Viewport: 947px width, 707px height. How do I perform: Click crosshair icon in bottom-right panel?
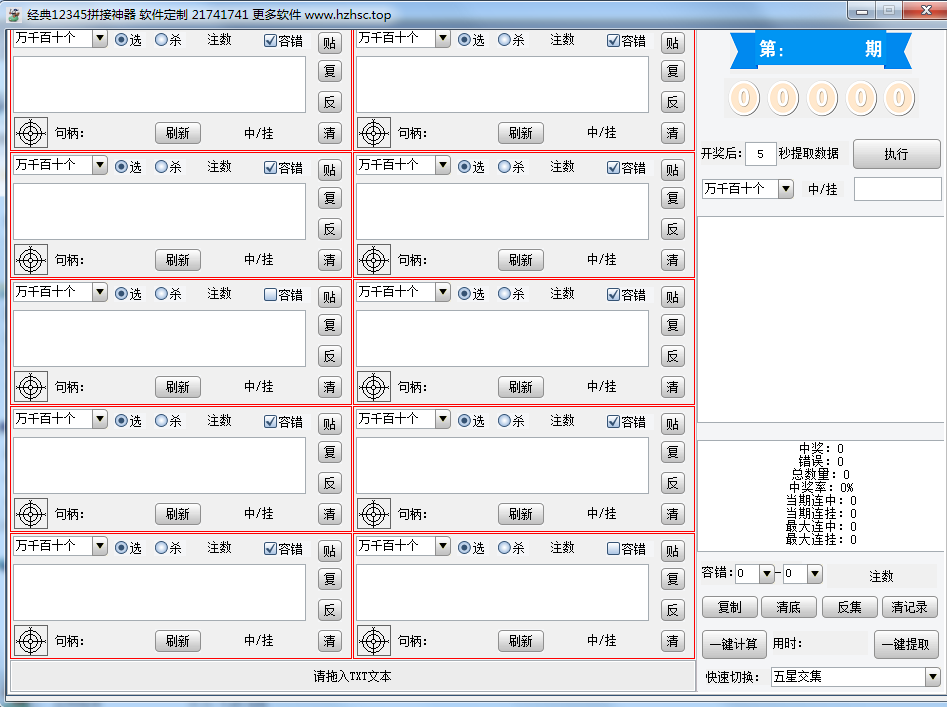click(374, 641)
